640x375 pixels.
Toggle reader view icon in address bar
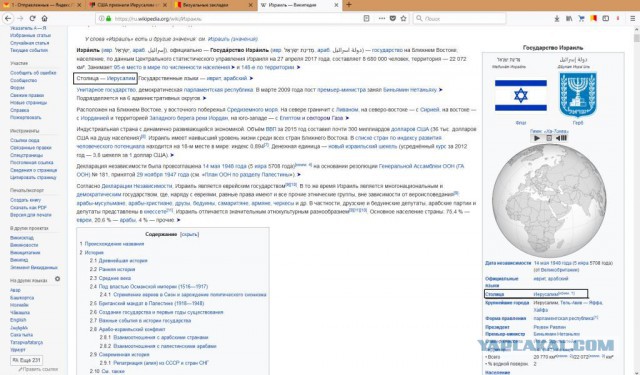point(367,18)
